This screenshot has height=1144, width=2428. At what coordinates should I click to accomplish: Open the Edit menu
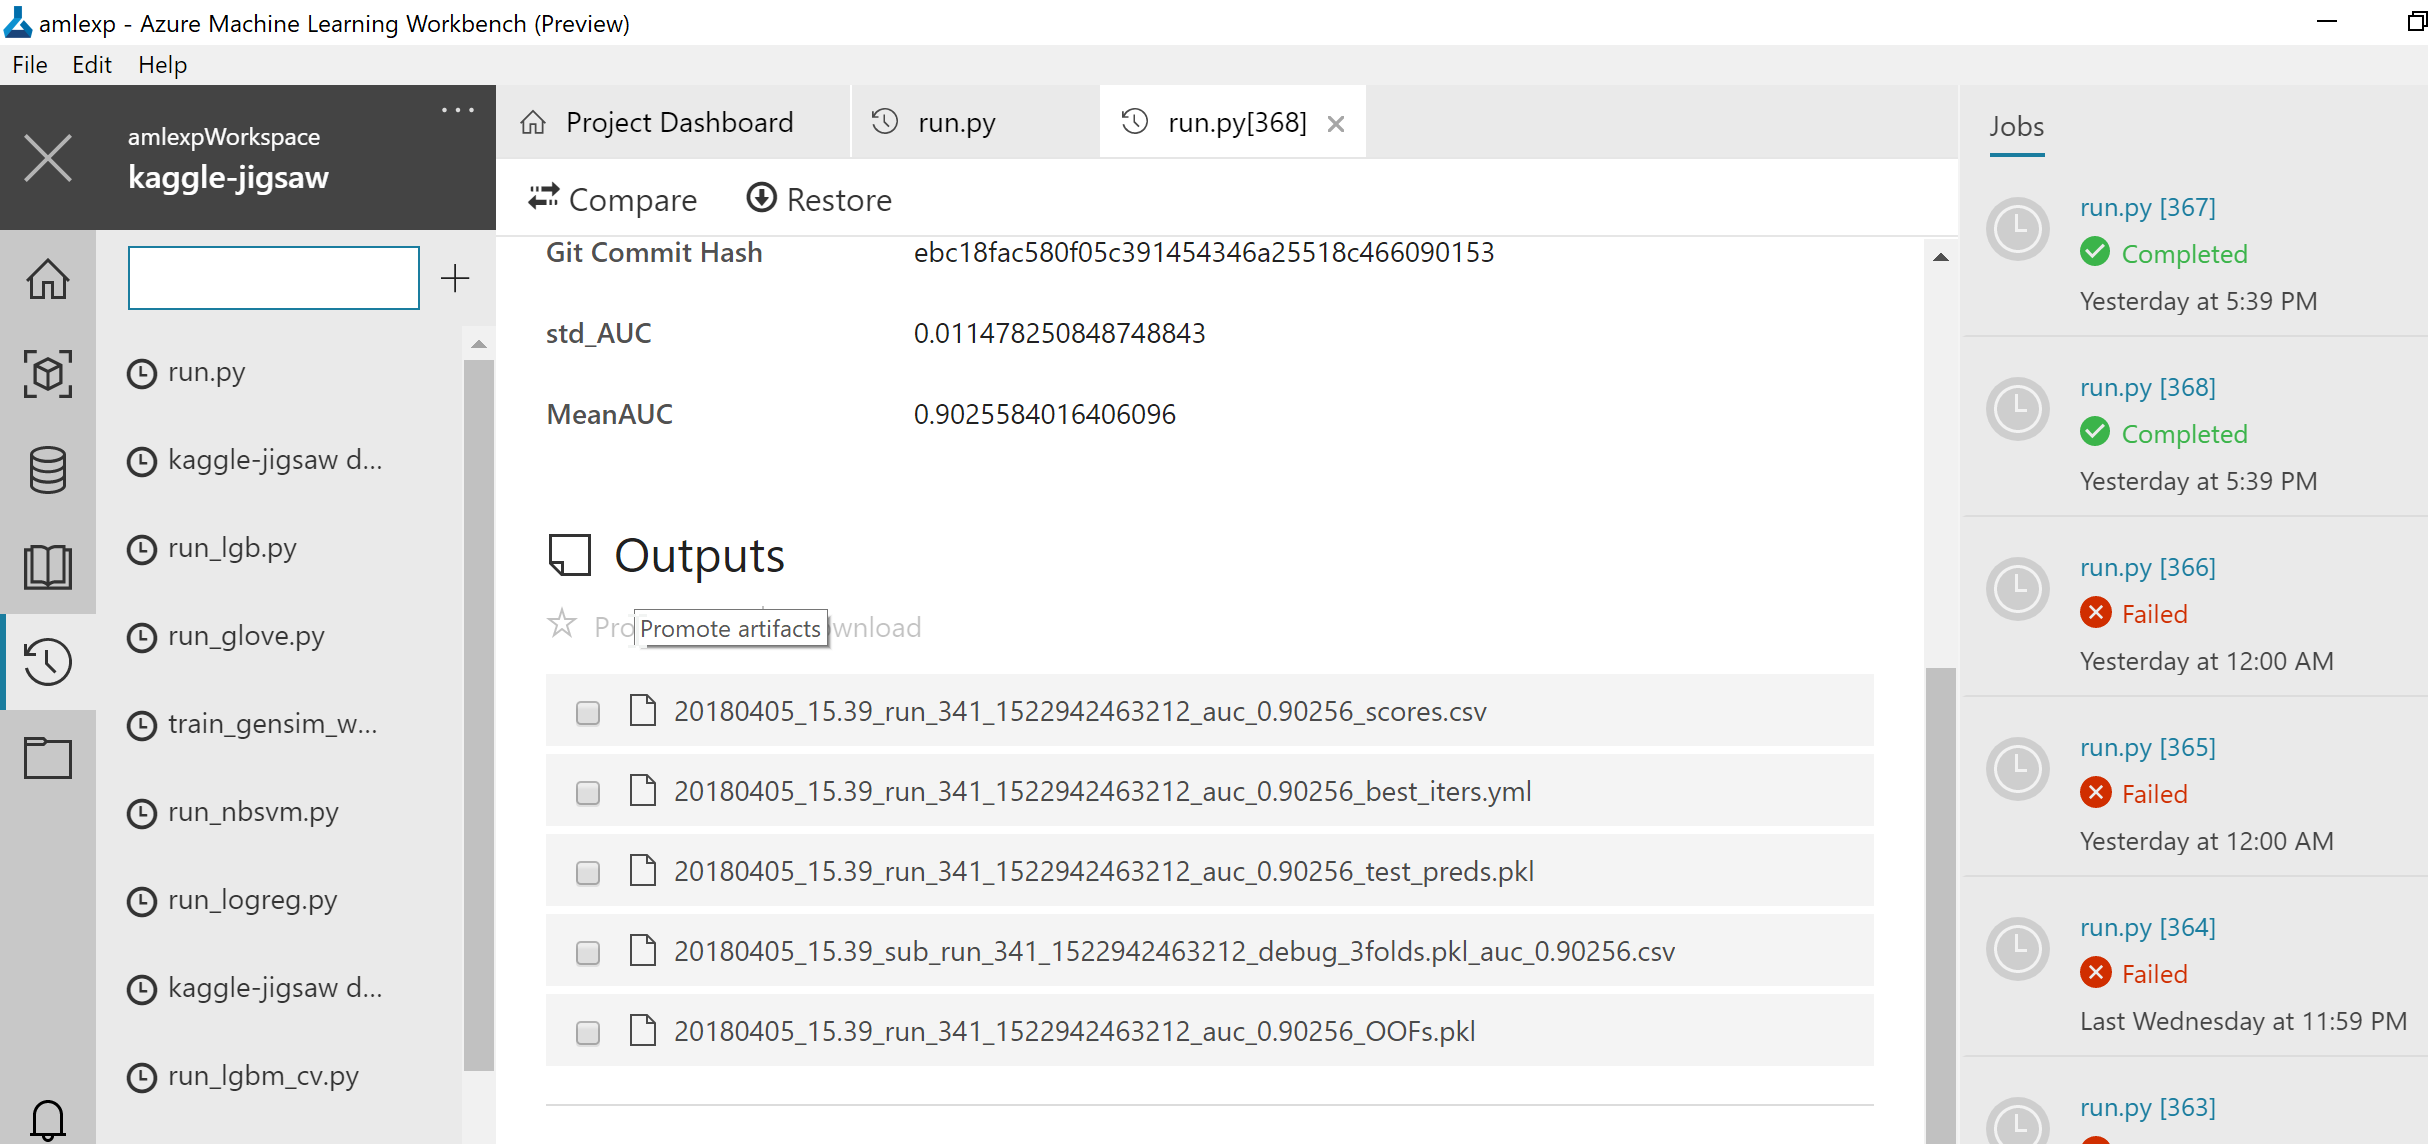92,65
